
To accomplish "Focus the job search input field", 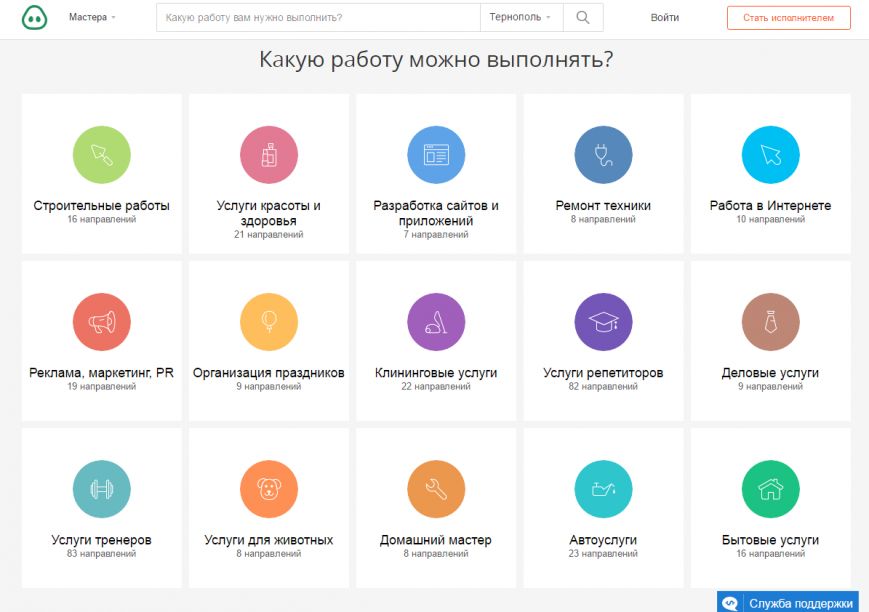I will [318, 17].
